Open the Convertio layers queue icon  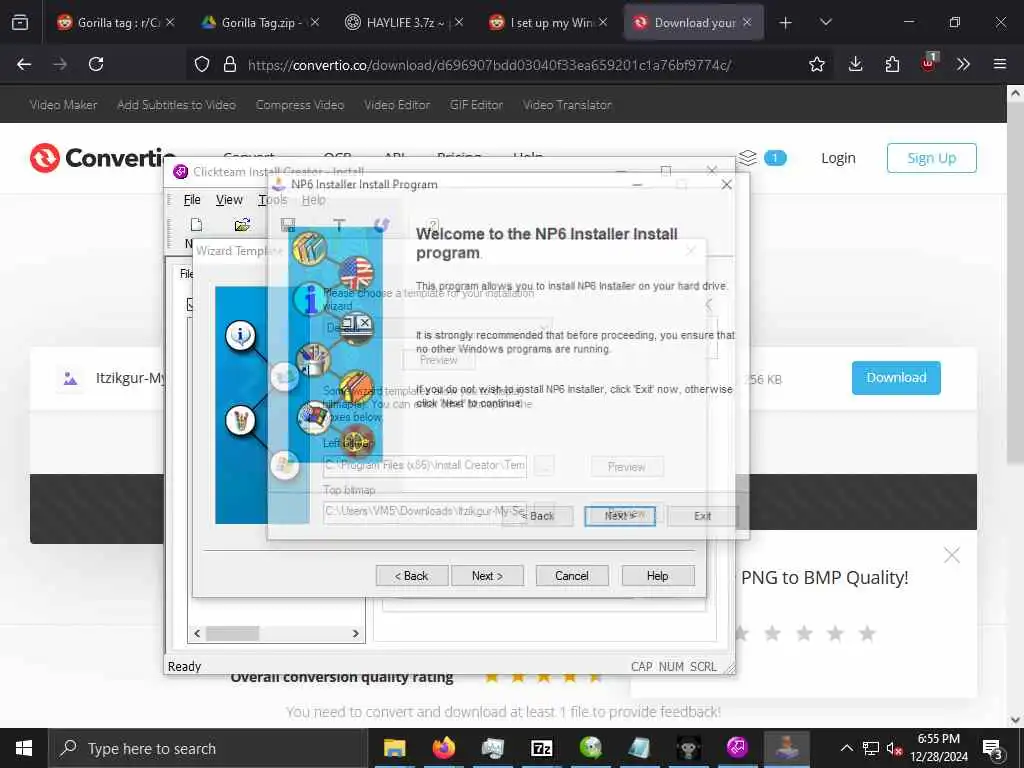(x=748, y=157)
